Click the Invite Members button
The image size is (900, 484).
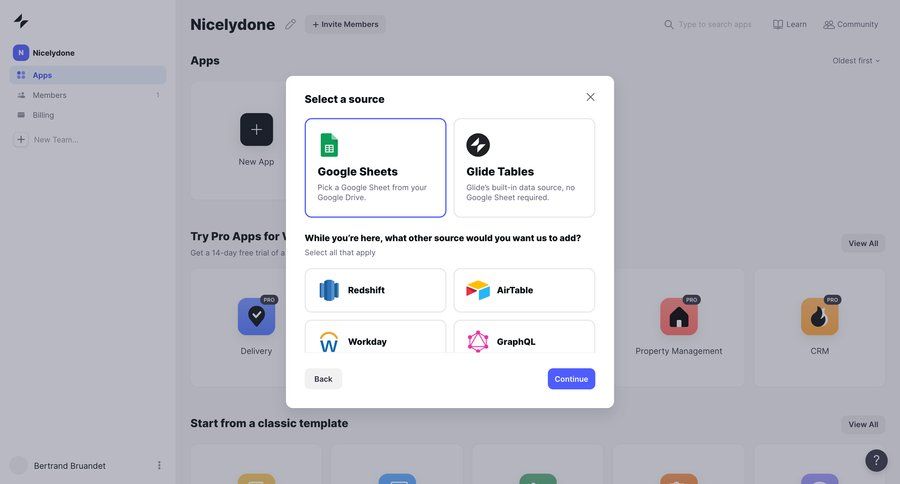point(345,24)
